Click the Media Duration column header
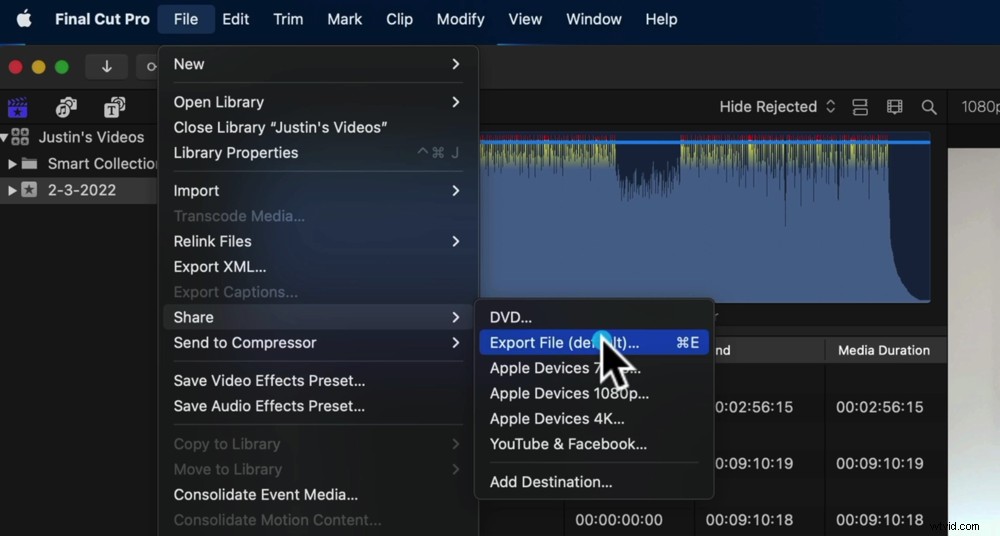This screenshot has height=536, width=1000. (x=884, y=350)
